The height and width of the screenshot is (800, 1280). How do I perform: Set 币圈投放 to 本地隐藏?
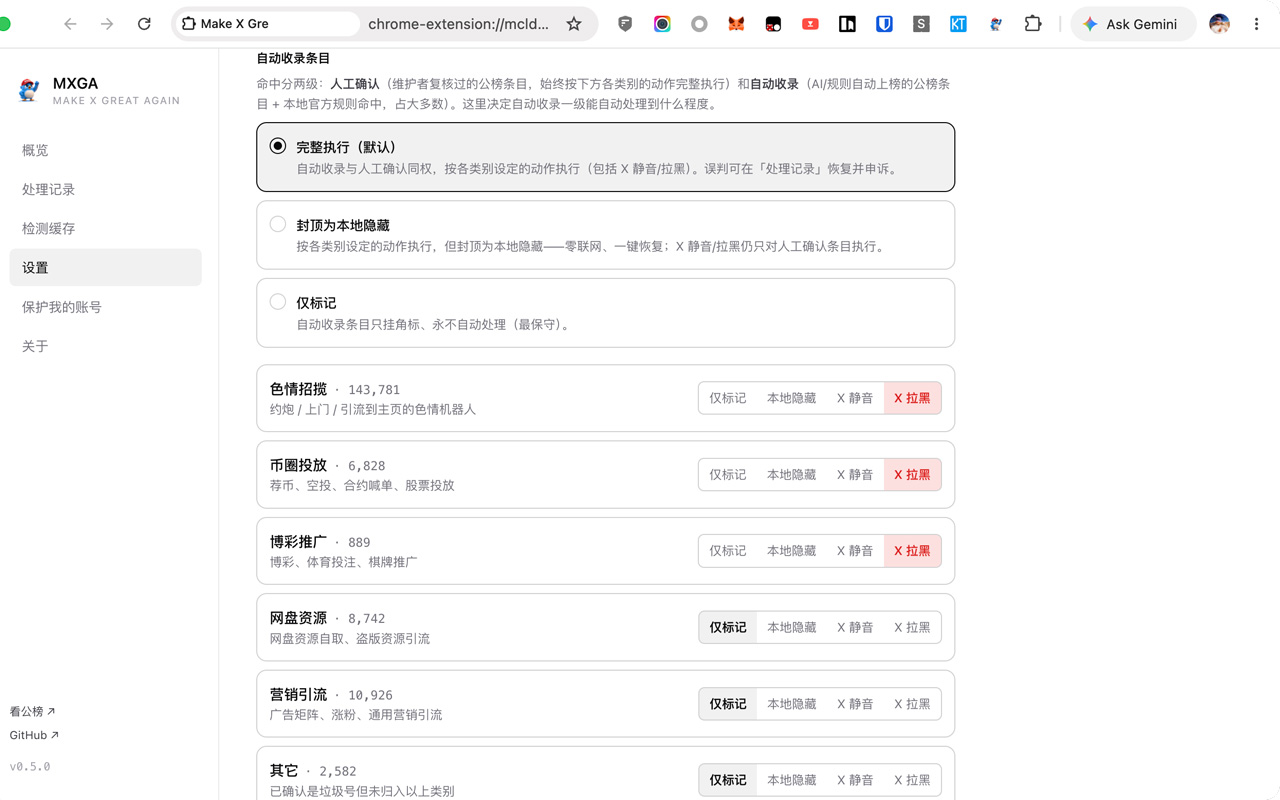791,474
